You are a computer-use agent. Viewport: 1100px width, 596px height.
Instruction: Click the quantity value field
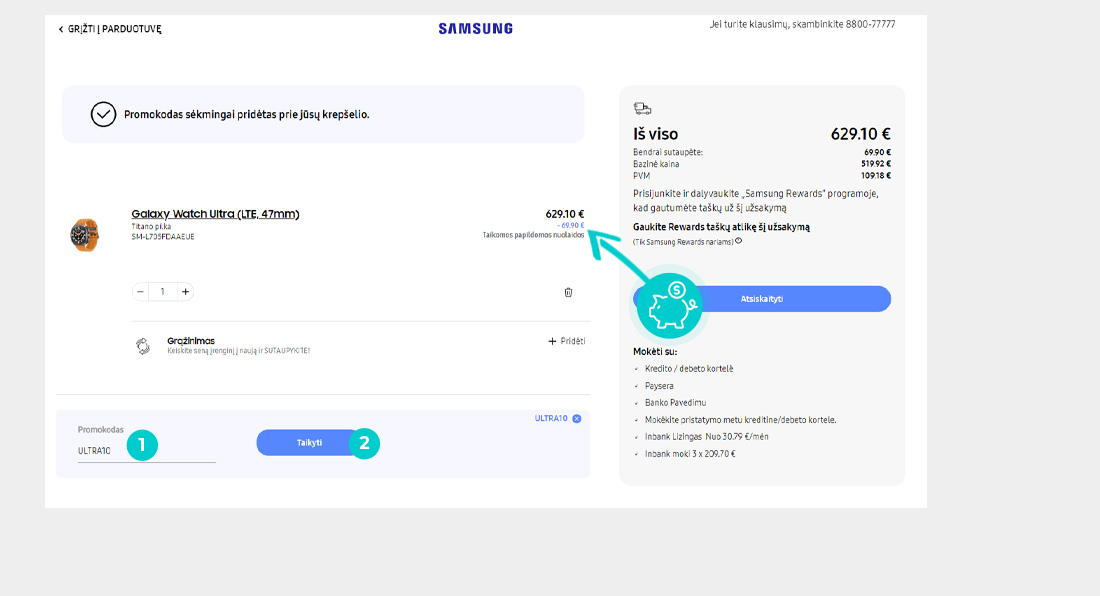coord(162,292)
